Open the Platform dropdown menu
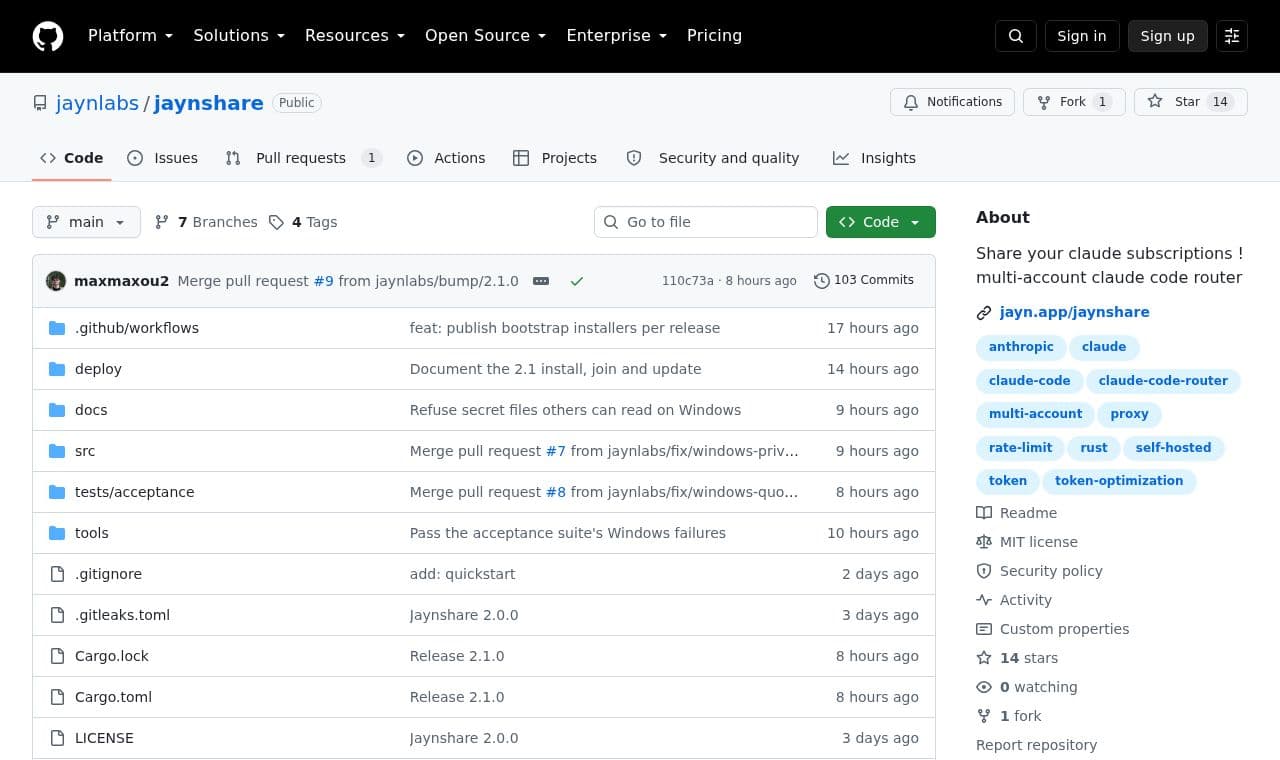The height and width of the screenshot is (760, 1280). coord(130,36)
